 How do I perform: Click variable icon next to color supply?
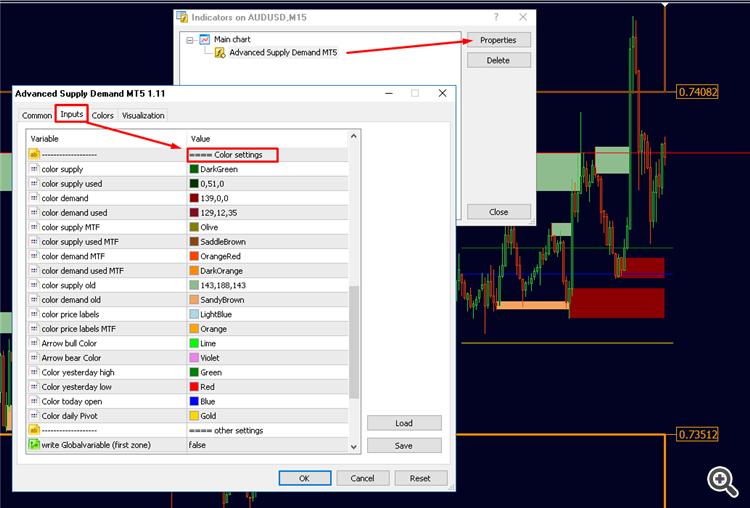34,169
